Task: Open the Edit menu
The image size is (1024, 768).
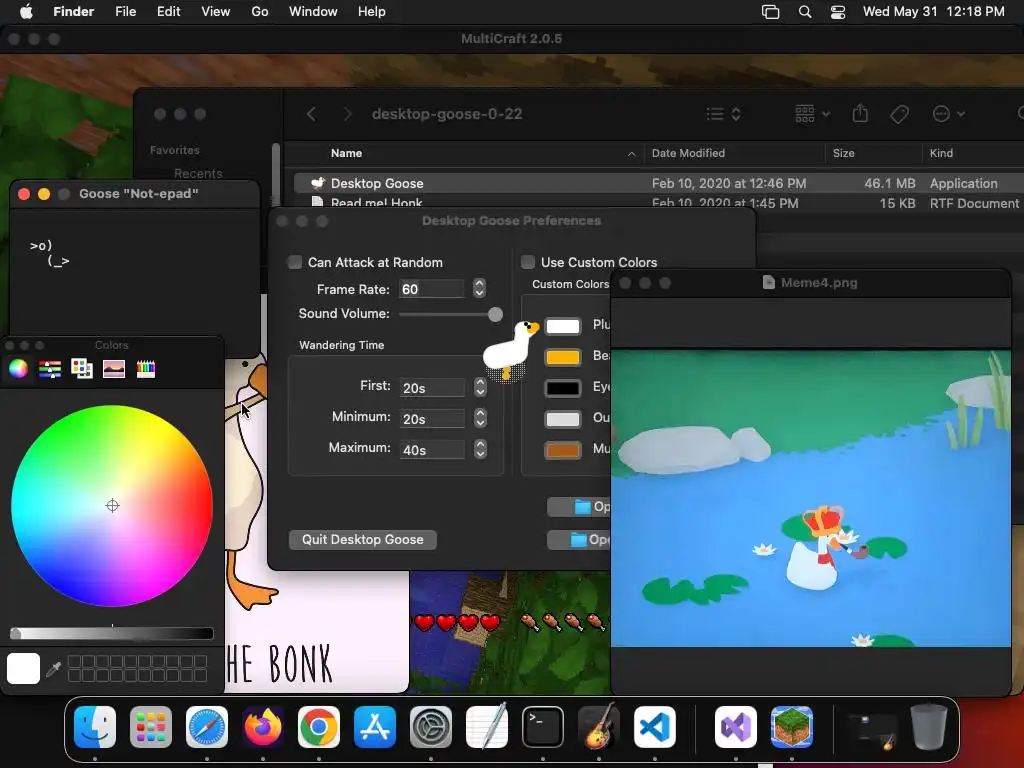Action: tap(168, 12)
